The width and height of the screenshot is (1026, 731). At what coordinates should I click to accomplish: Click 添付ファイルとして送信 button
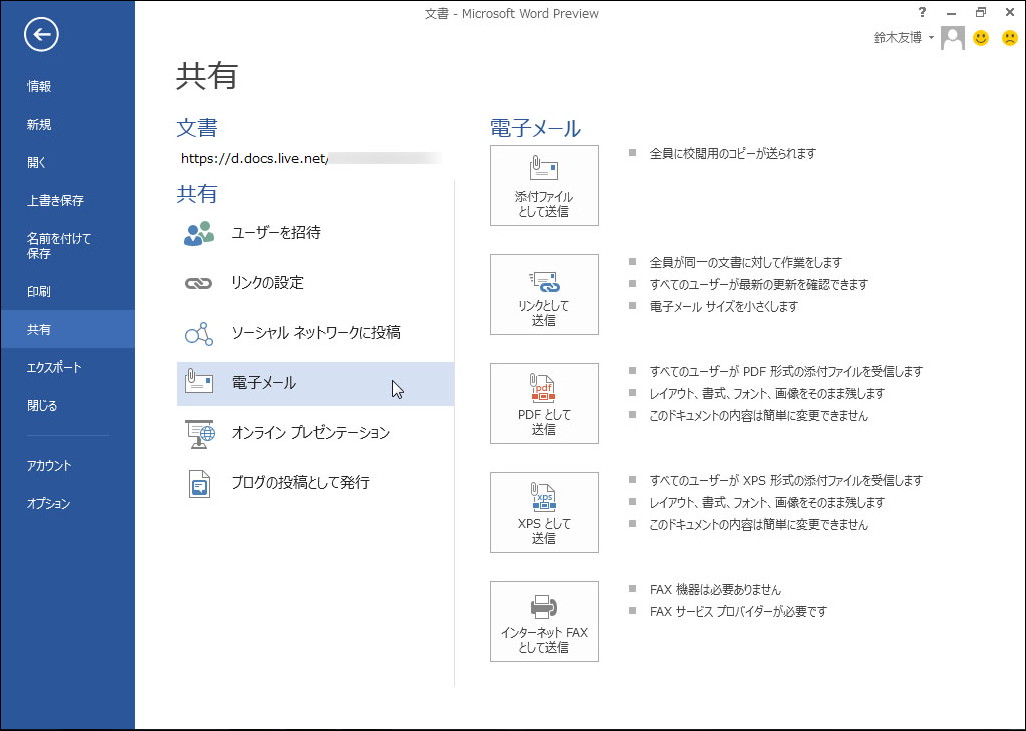click(544, 185)
